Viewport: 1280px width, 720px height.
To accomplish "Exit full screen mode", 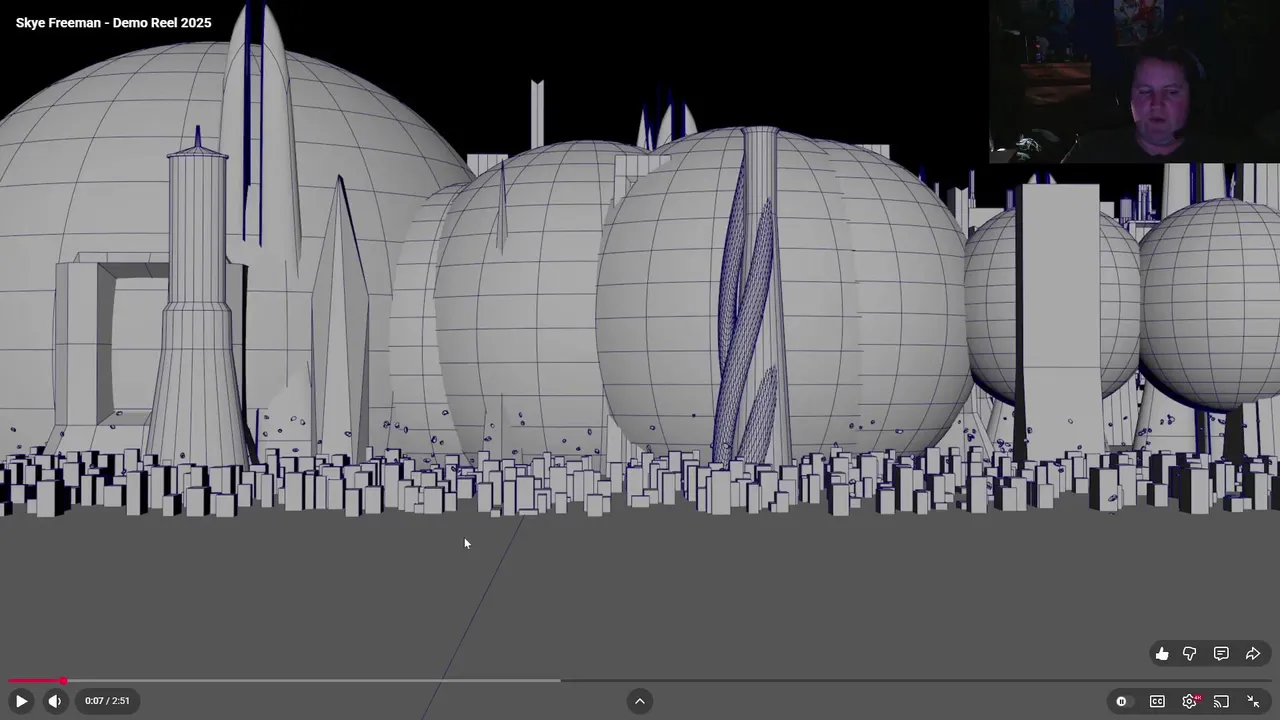I will [1253, 701].
